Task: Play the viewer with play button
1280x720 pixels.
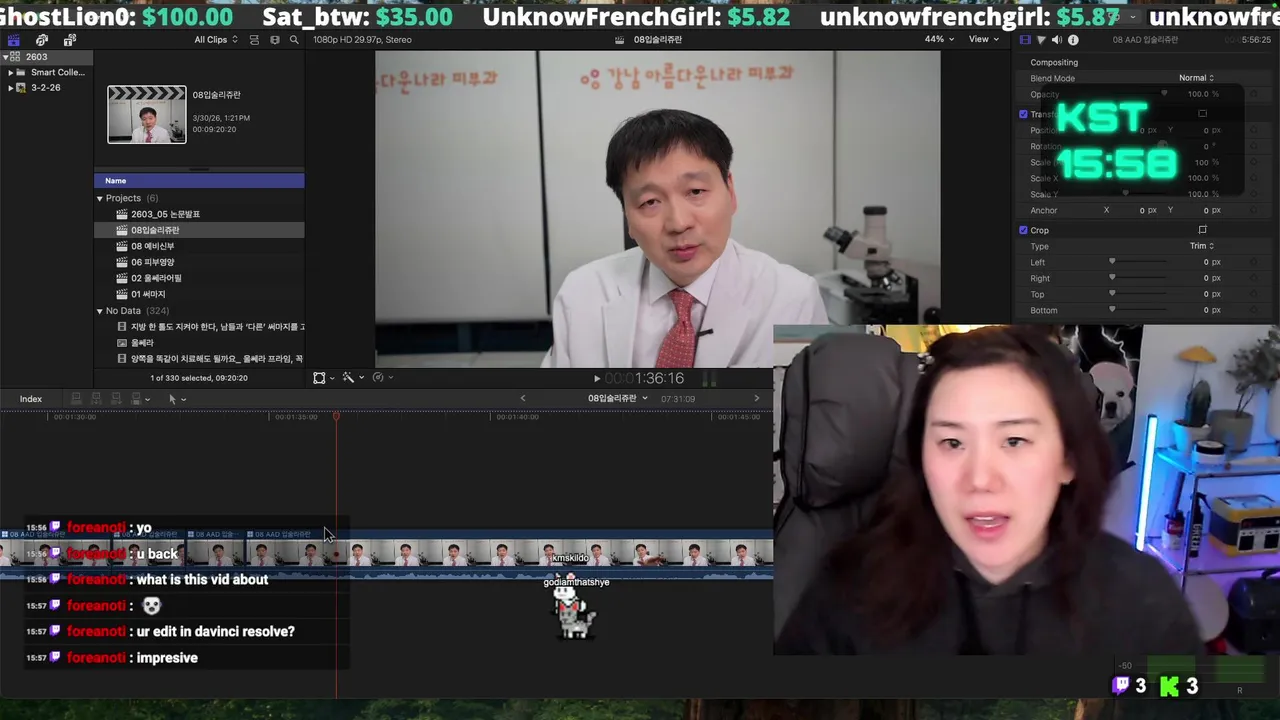Action: point(597,378)
